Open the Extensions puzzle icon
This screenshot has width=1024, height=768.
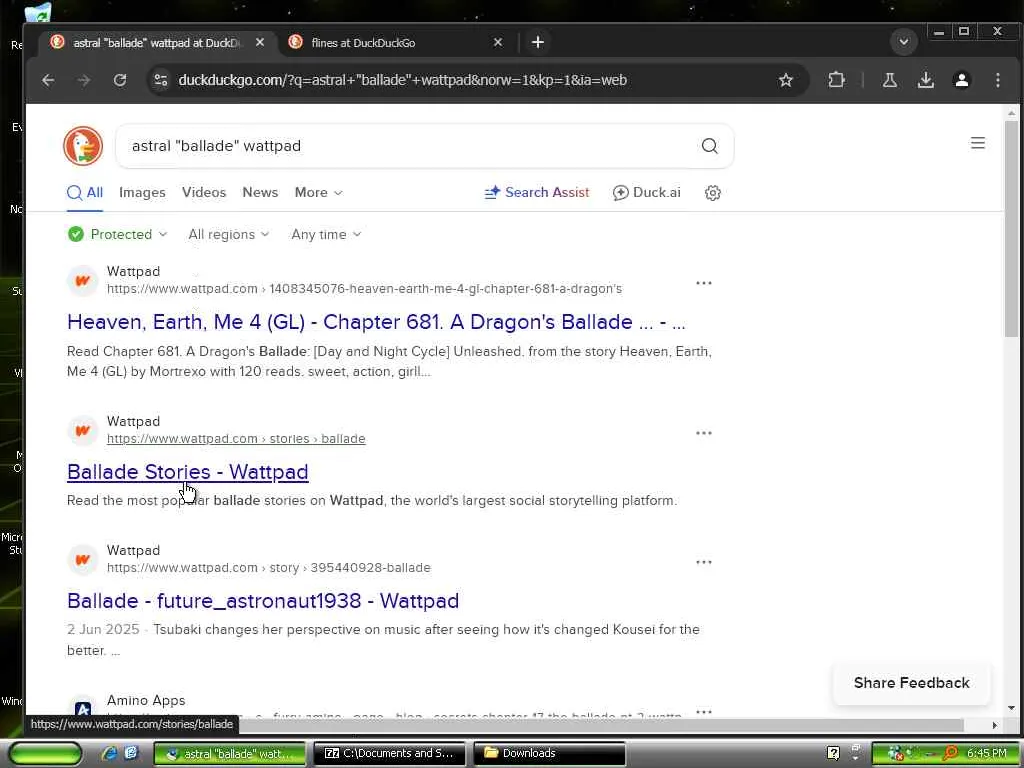(x=837, y=80)
